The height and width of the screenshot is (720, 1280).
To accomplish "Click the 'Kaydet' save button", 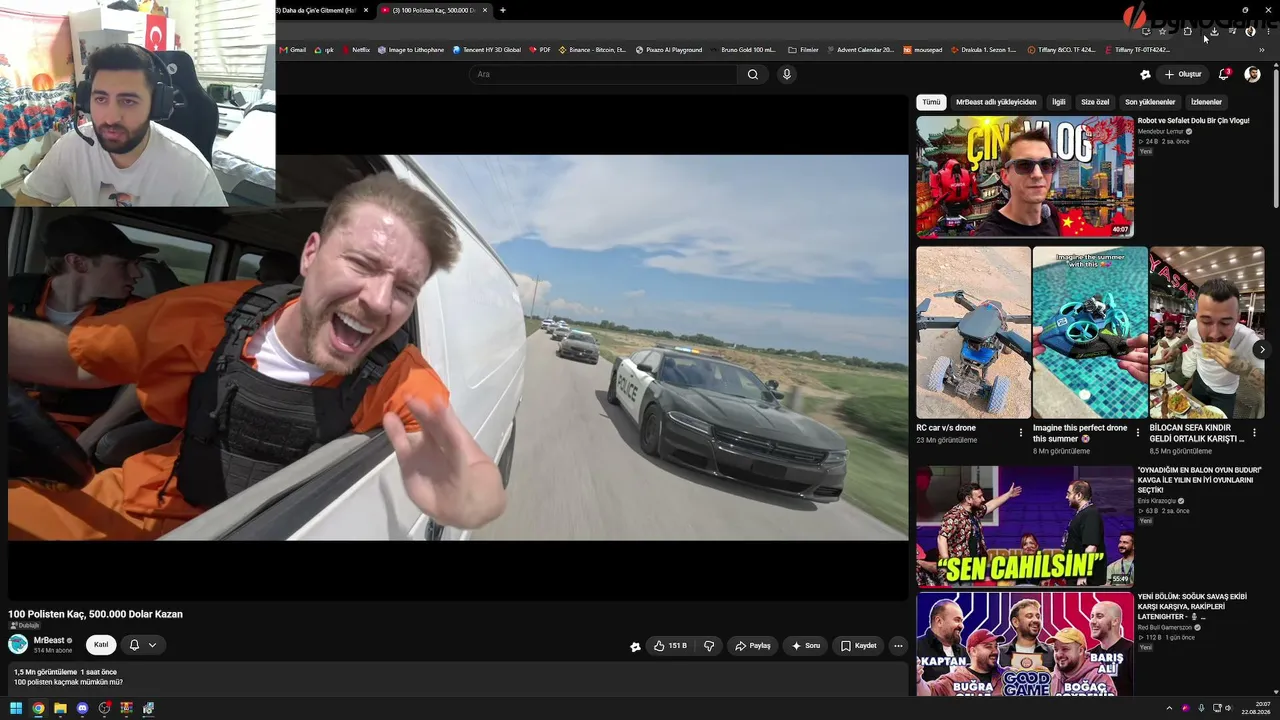I will tap(858, 646).
